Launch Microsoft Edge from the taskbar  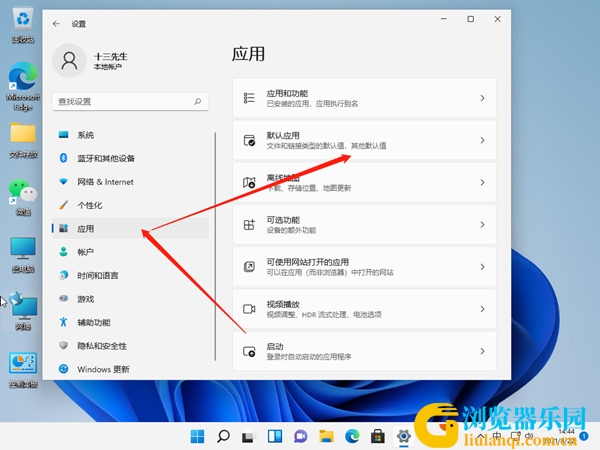tap(352, 436)
